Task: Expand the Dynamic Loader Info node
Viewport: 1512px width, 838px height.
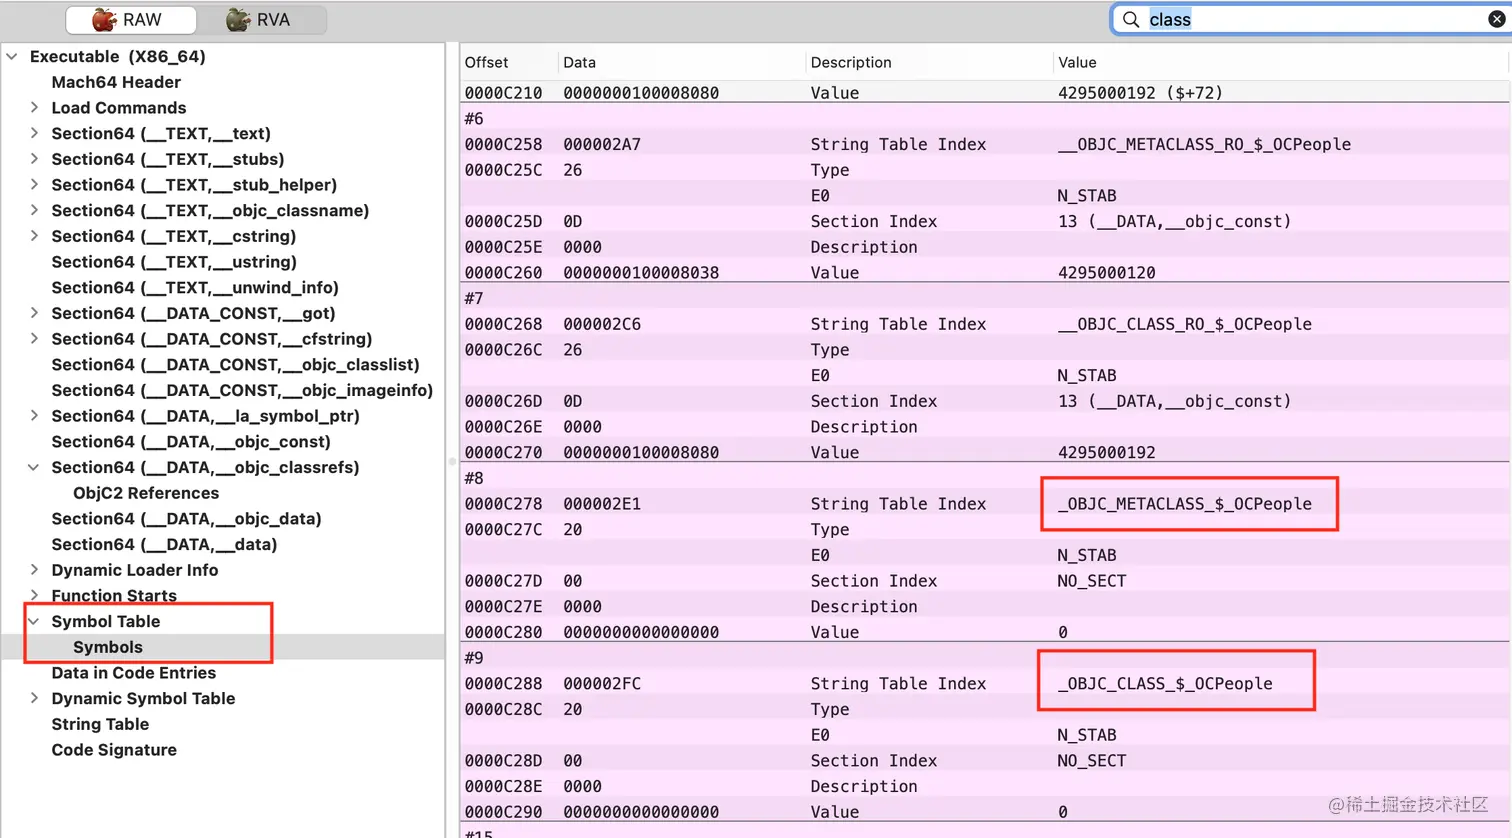Action: tap(34, 570)
